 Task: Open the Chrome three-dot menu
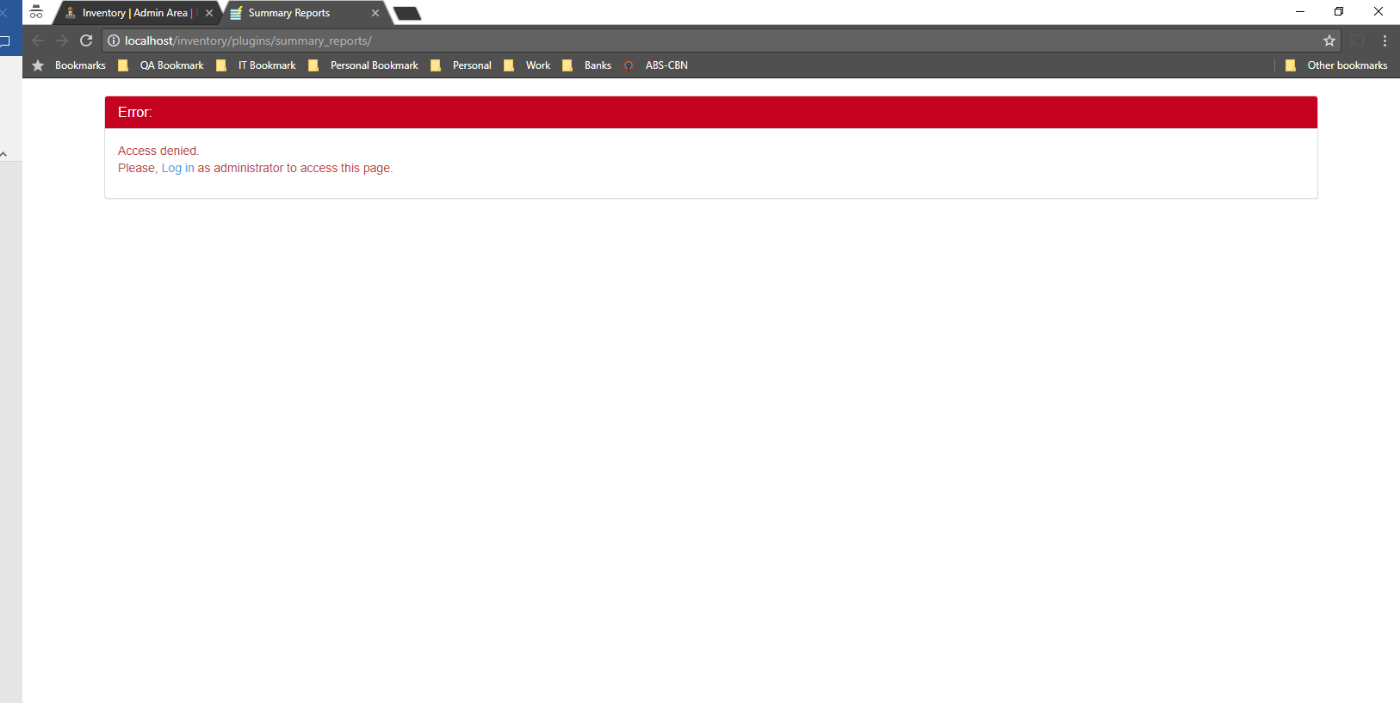click(x=1385, y=41)
